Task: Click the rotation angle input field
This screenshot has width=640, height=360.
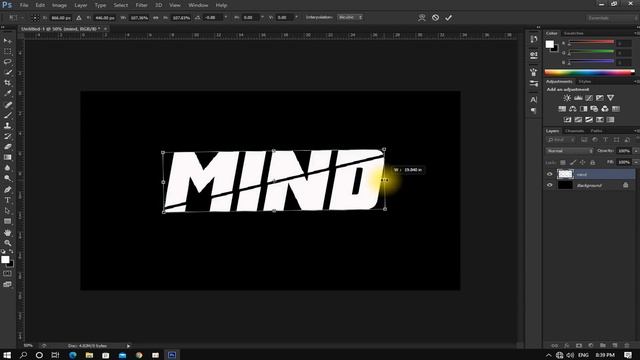Action: point(212,18)
